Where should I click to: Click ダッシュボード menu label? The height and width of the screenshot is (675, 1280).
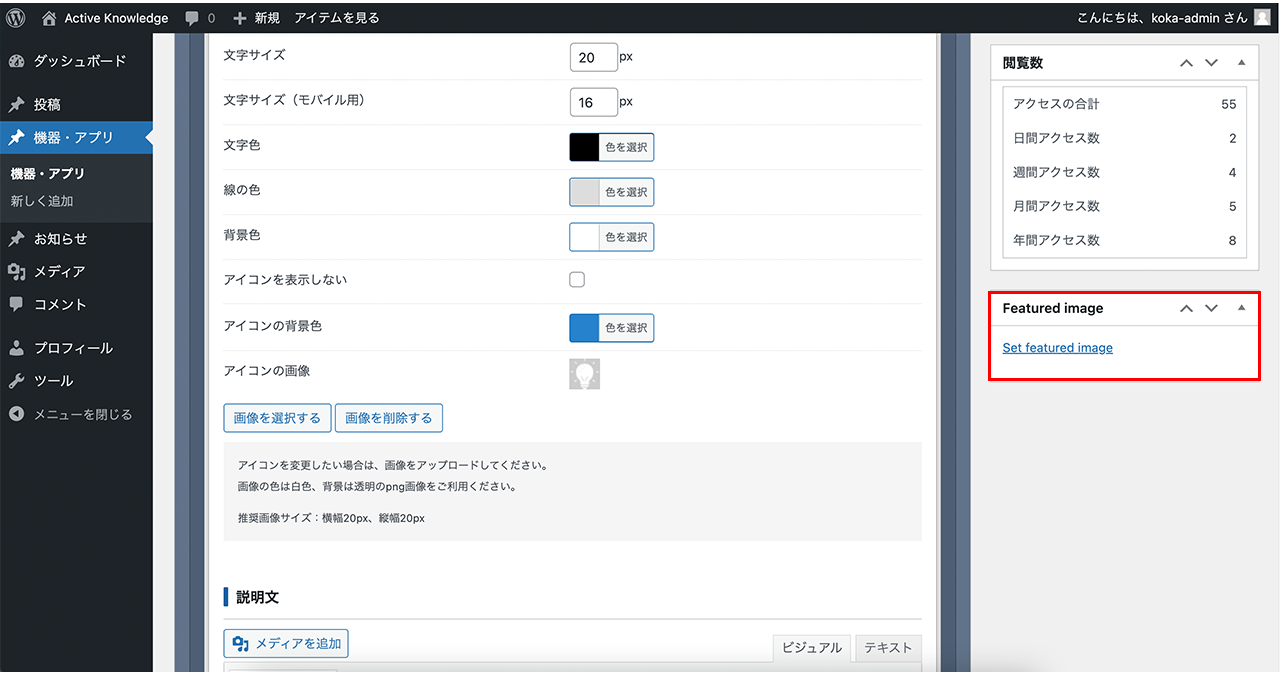80,61
